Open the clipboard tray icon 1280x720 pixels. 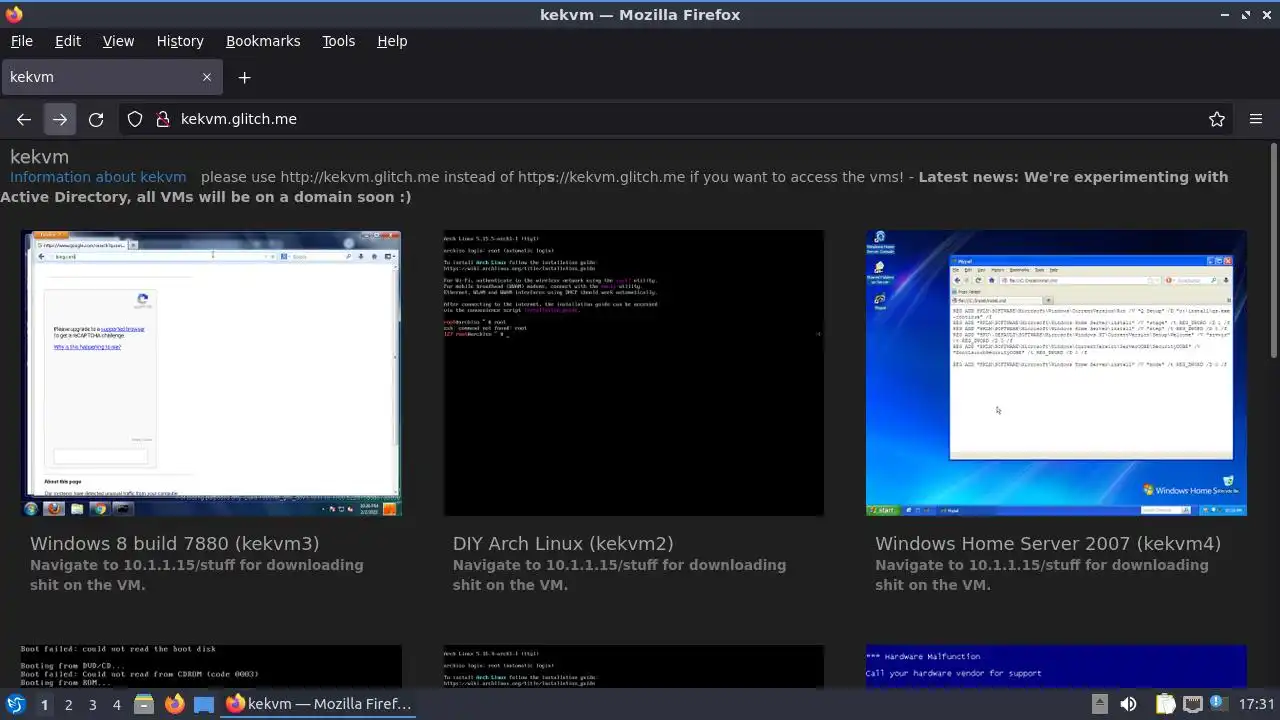(1165, 704)
